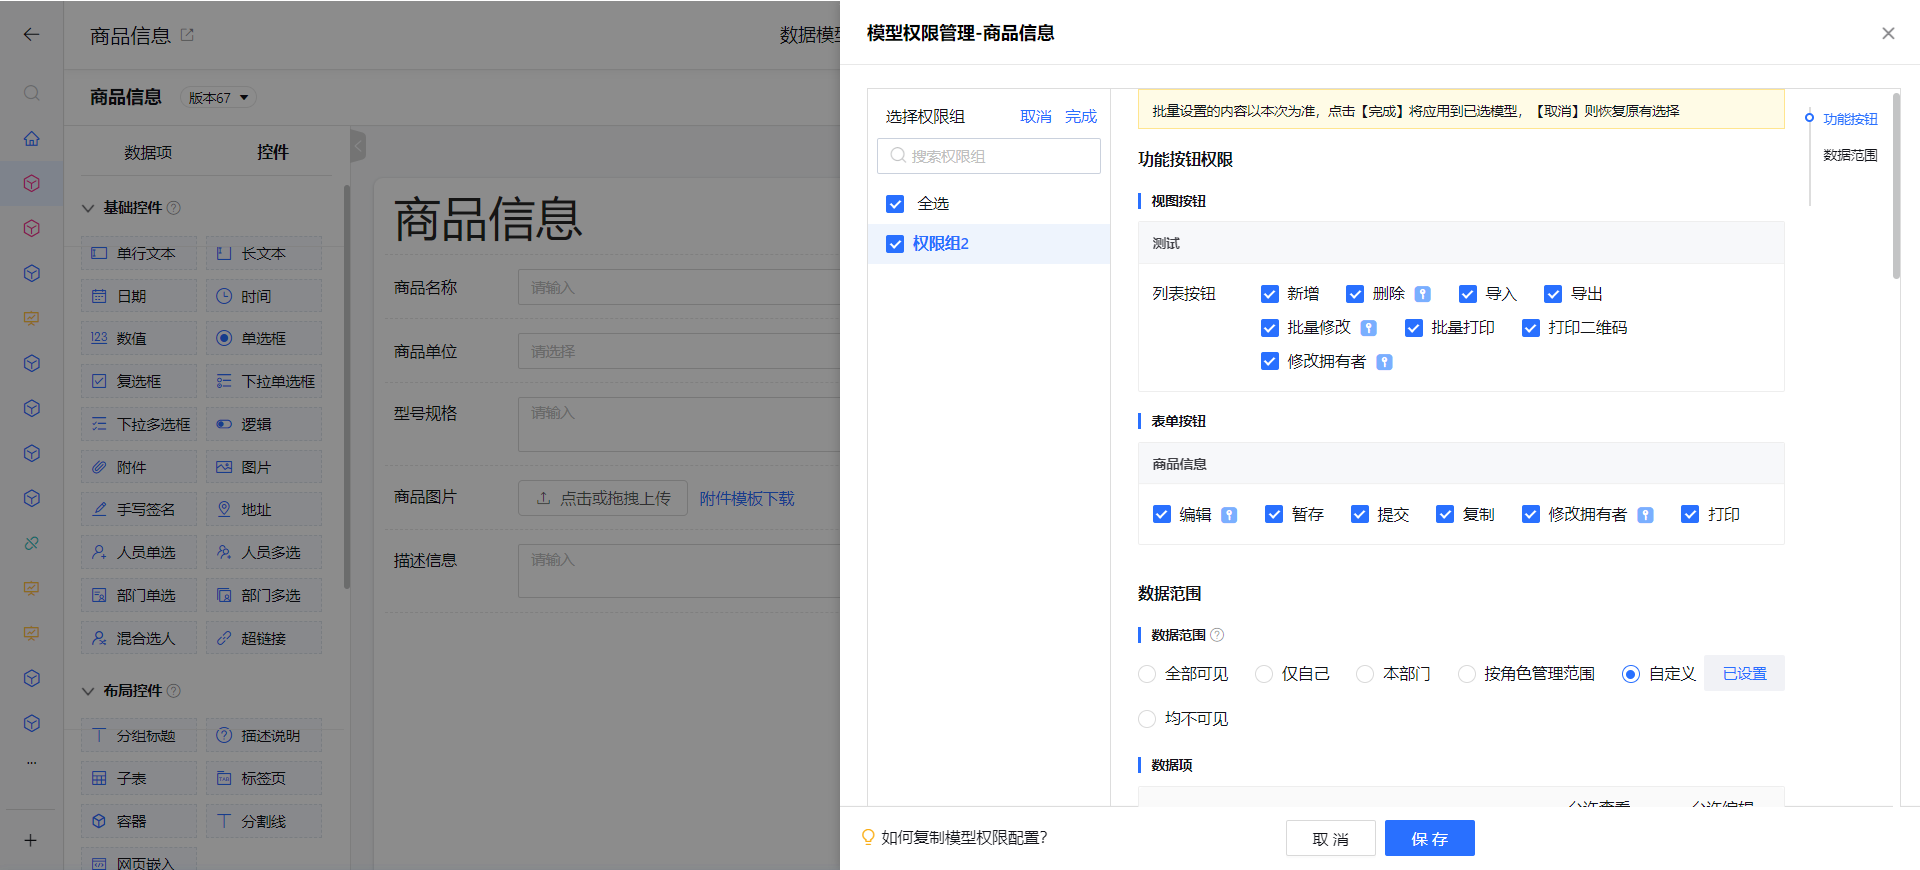
Task: Select the 地址 control
Action: click(x=264, y=510)
